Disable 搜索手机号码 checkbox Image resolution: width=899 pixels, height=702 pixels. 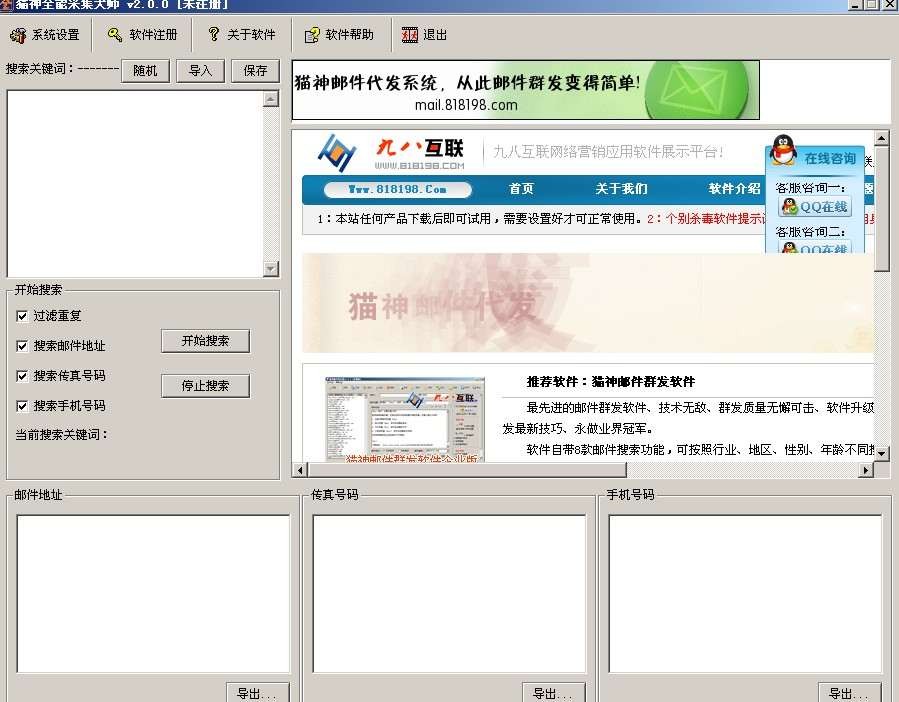coord(22,407)
